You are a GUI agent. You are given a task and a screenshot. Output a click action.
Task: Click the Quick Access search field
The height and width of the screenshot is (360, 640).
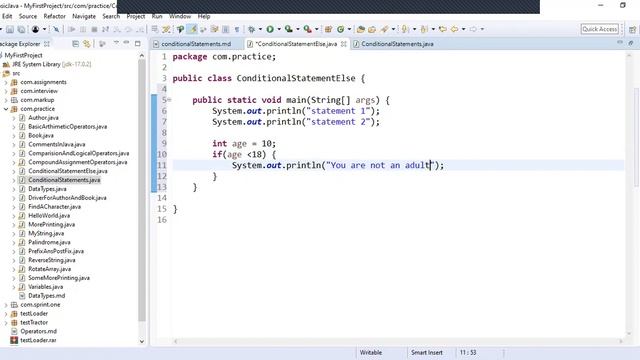click(x=600, y=29)
